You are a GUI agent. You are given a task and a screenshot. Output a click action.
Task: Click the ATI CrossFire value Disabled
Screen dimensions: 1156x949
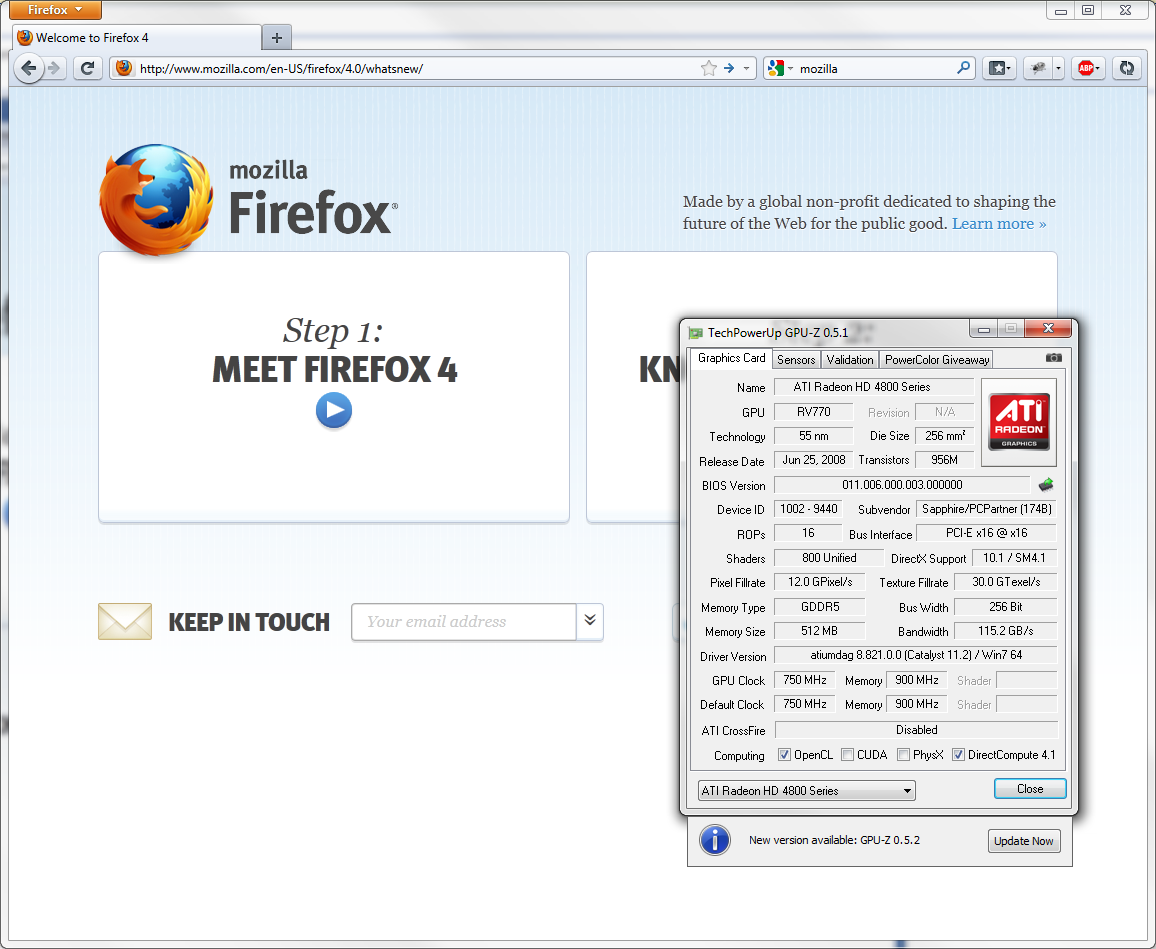tap(916, 730)
